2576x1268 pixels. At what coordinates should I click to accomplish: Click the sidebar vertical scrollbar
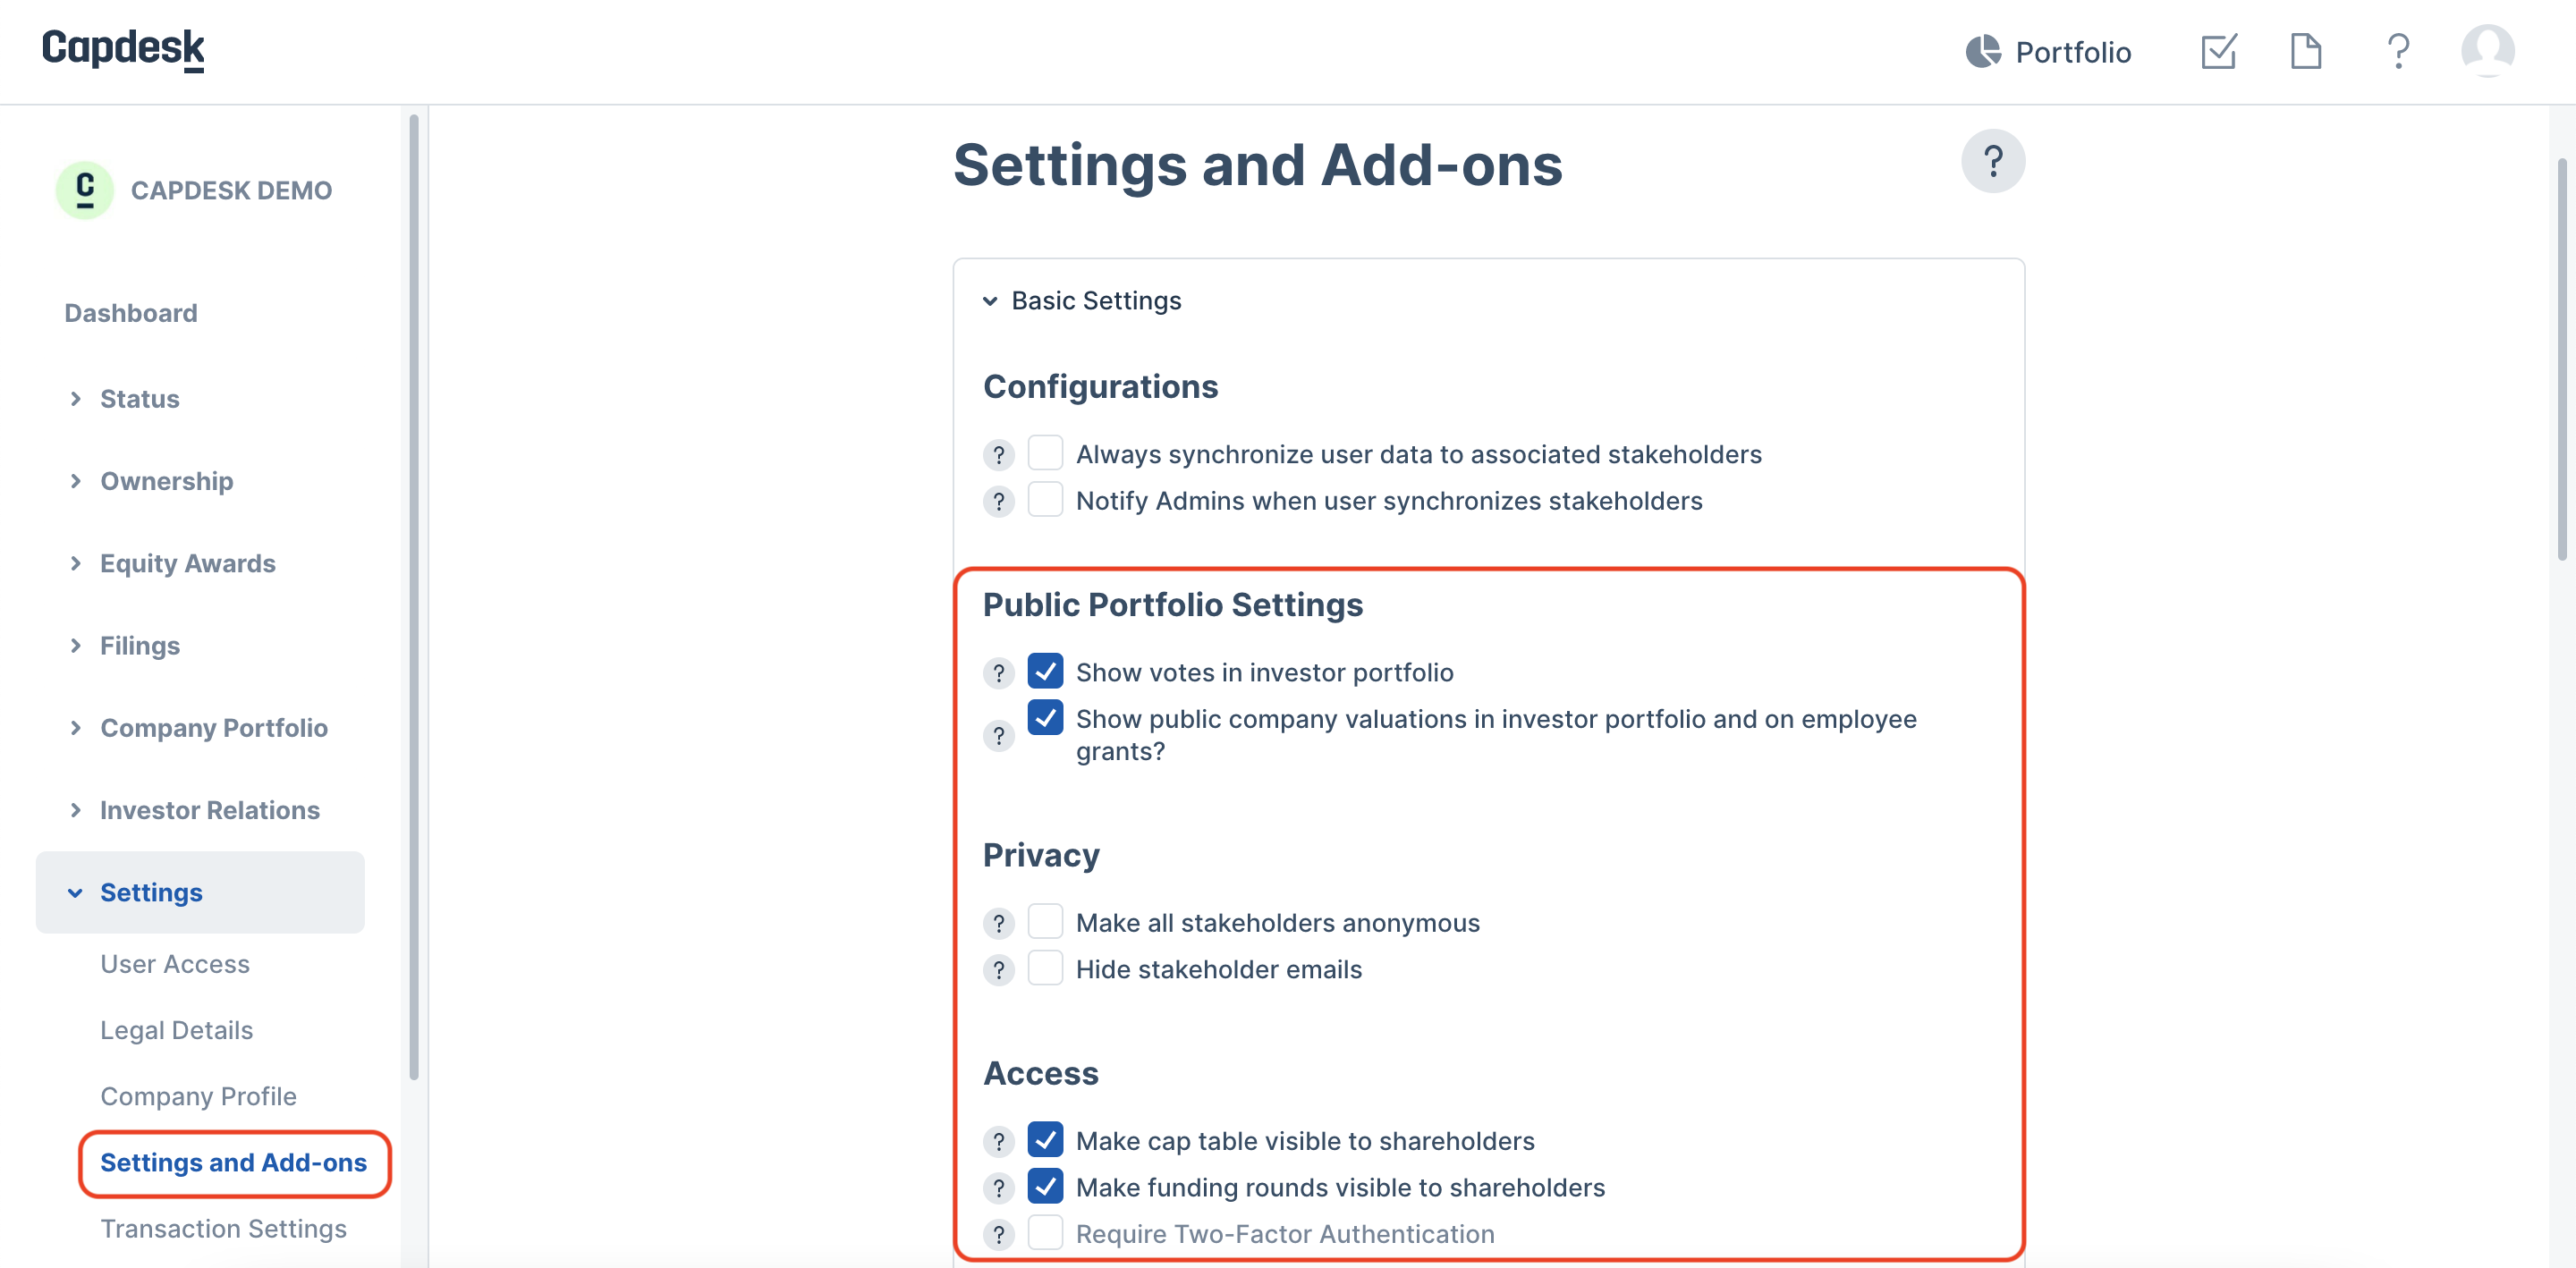coord(414,596)
